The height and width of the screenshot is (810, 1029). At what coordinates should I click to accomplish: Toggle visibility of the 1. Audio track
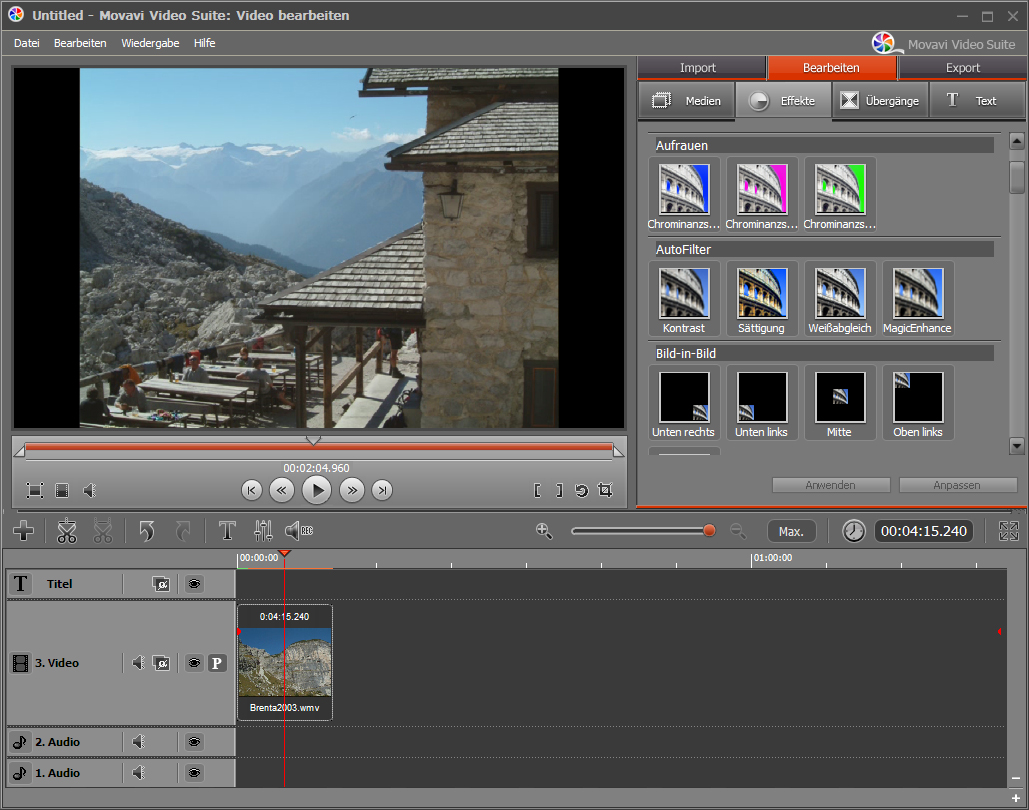194,773
